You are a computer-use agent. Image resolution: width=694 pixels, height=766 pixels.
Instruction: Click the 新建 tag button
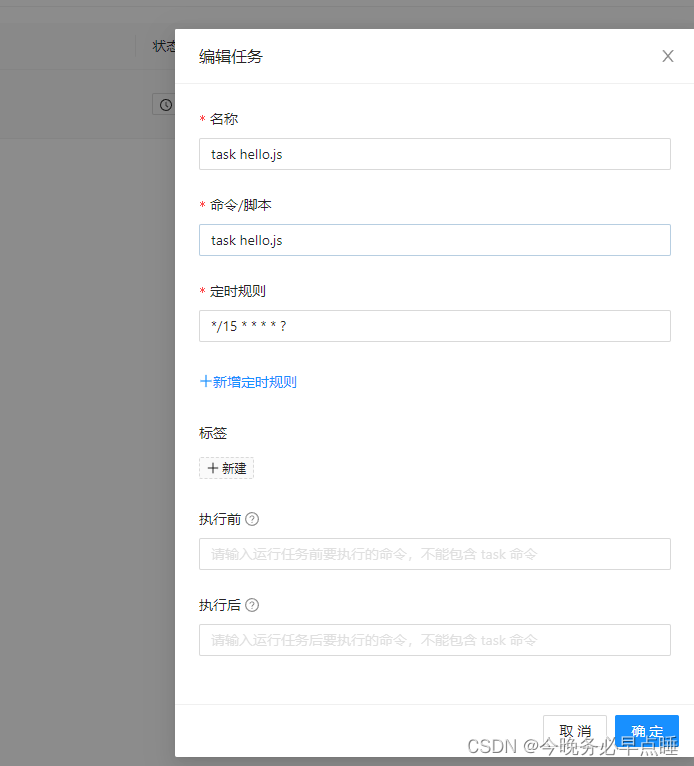pos(226,468)
